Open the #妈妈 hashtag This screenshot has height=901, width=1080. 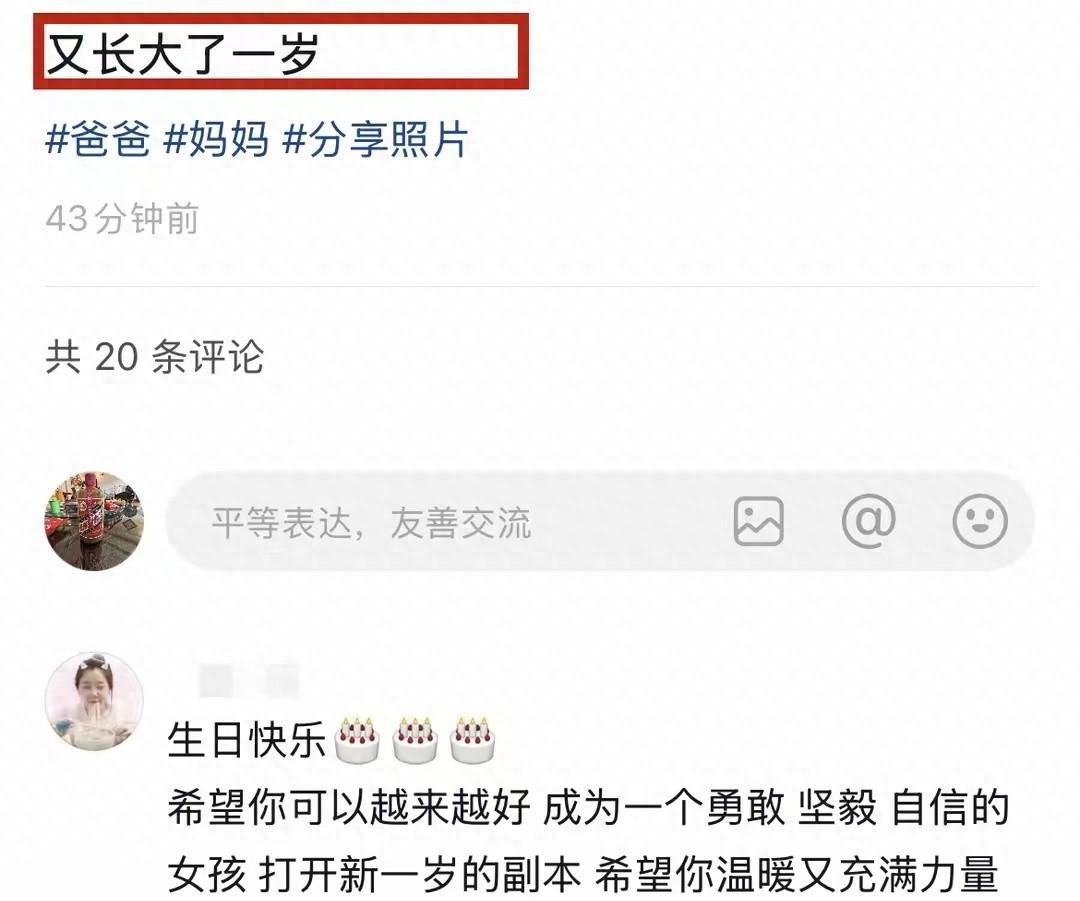click(216, 139)
